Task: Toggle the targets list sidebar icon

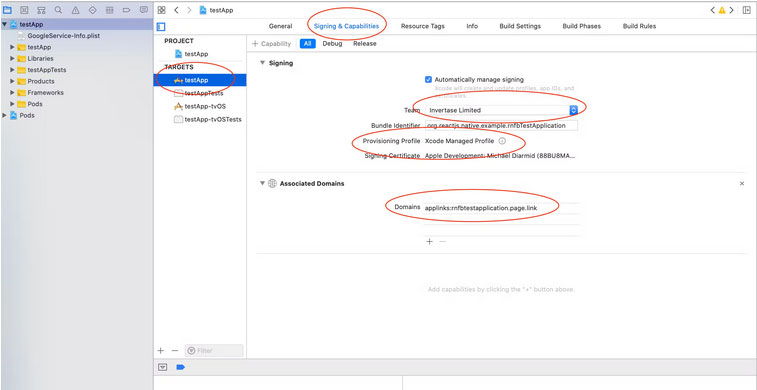Action: pyautogui.click(x=161, y=26)
